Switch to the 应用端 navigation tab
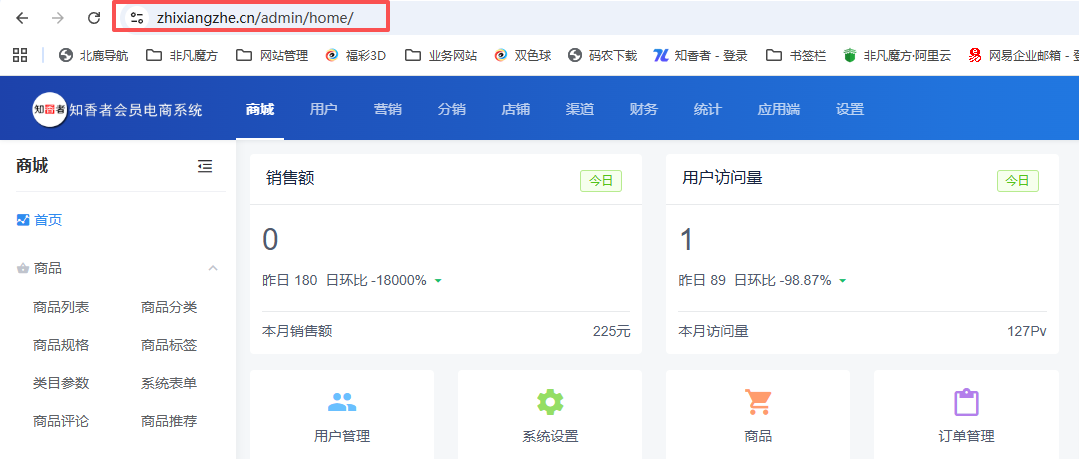 (778, 109)
